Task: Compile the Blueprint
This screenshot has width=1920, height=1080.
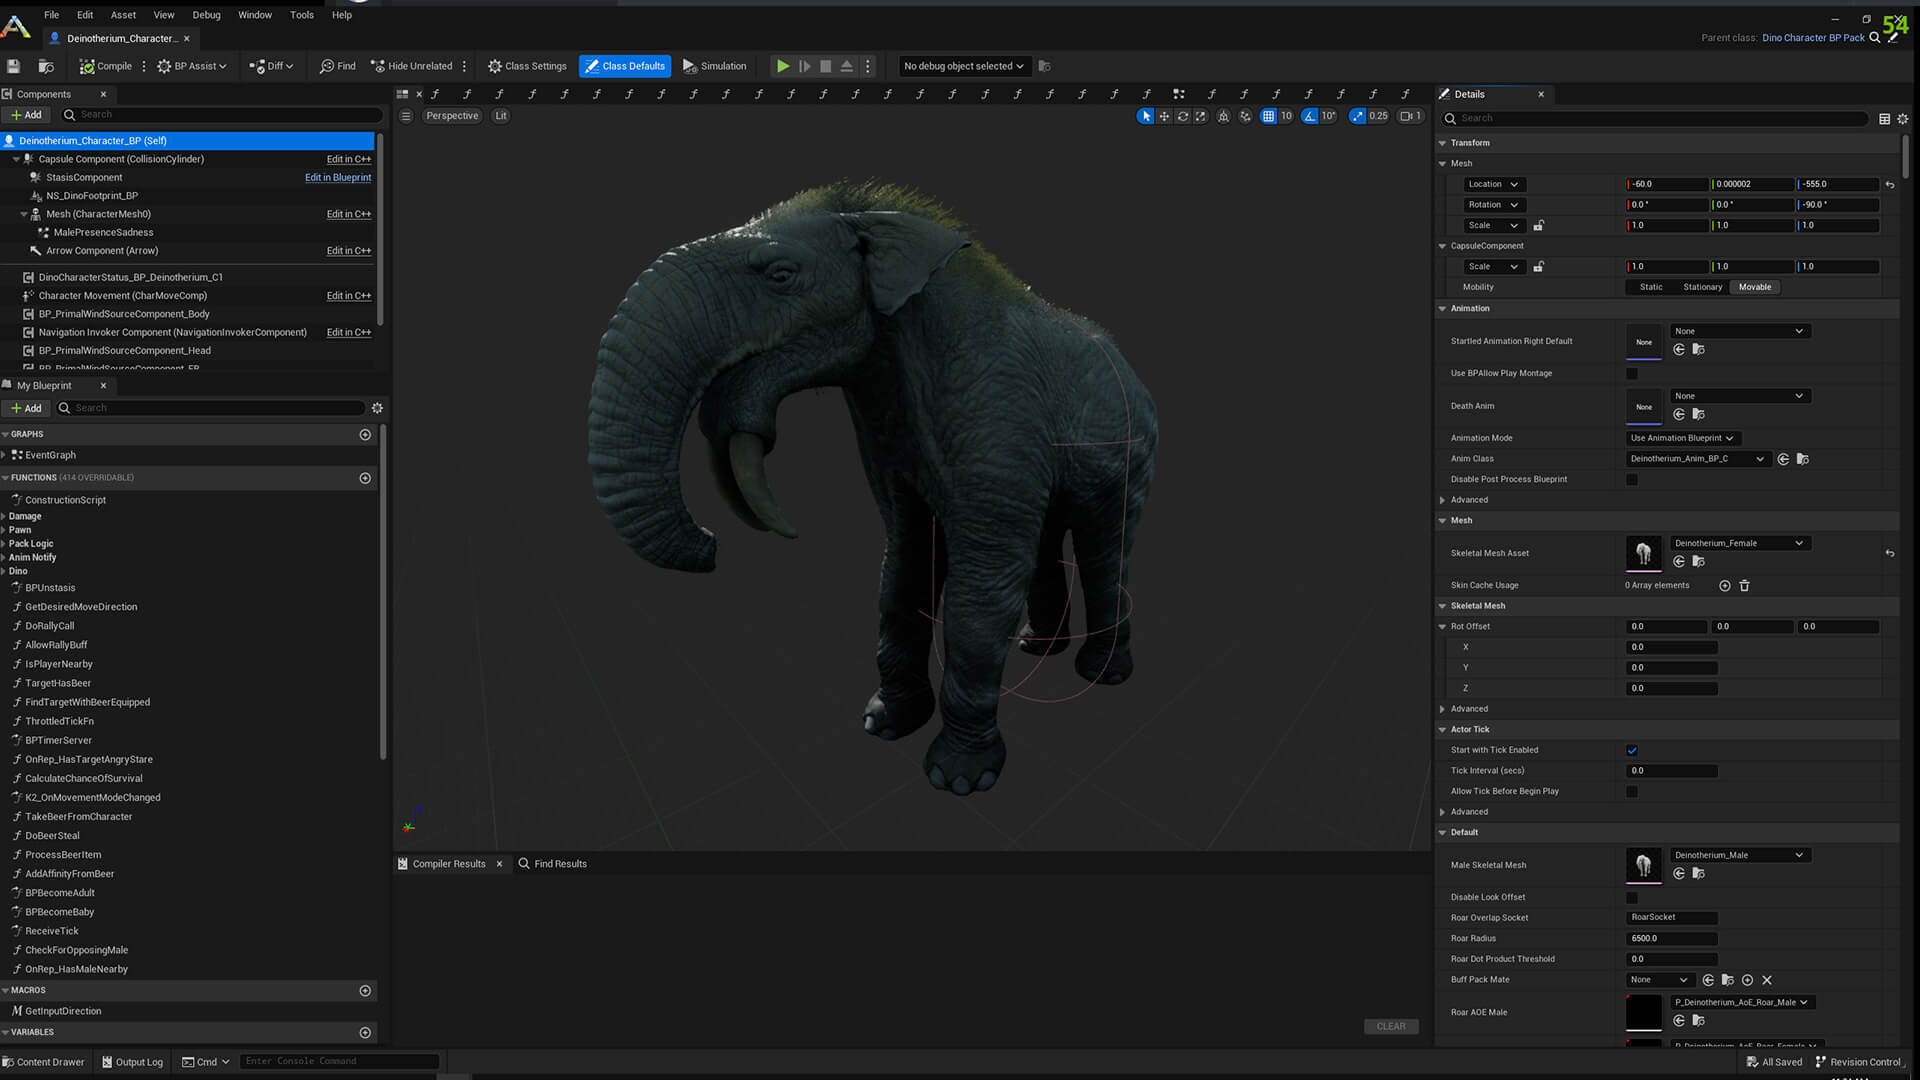Action: pos(105,66)
